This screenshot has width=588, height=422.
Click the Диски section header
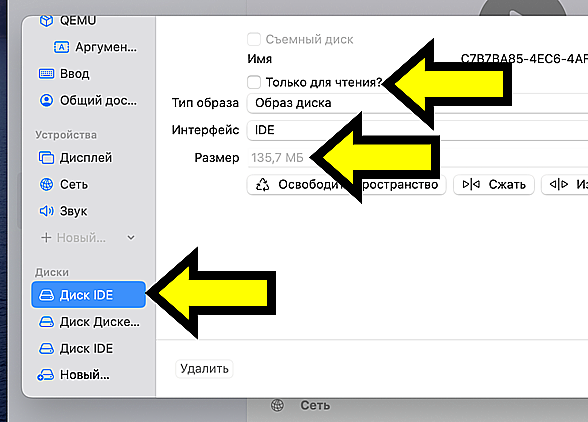(52, 272)
